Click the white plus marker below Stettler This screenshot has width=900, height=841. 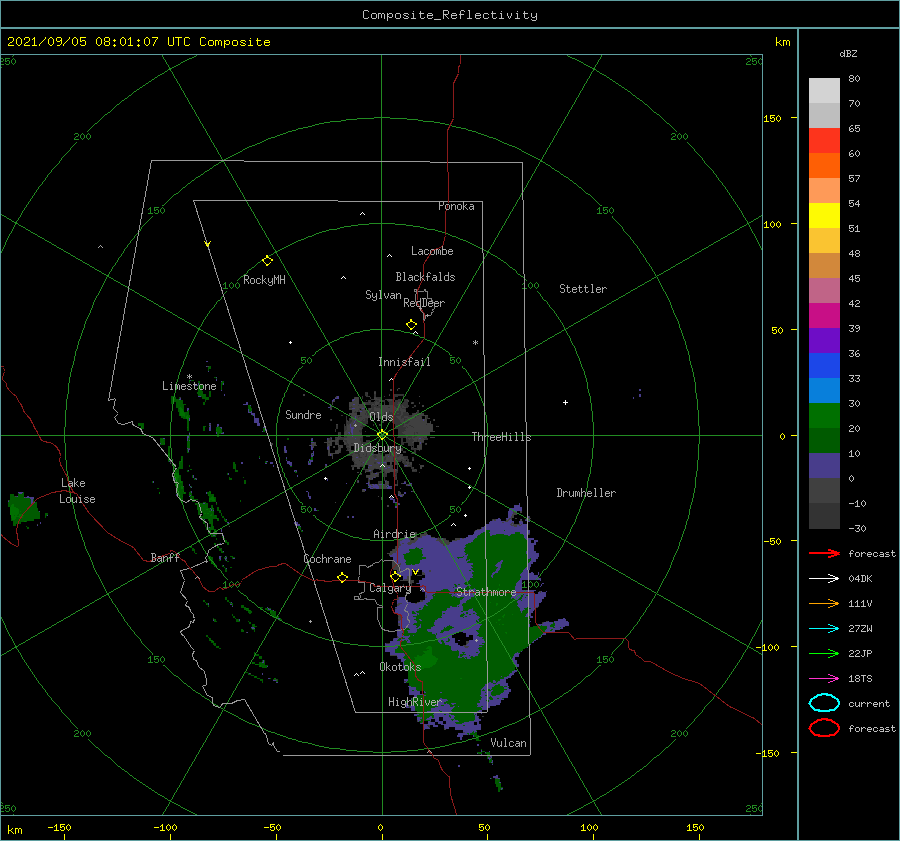point(565,402)
